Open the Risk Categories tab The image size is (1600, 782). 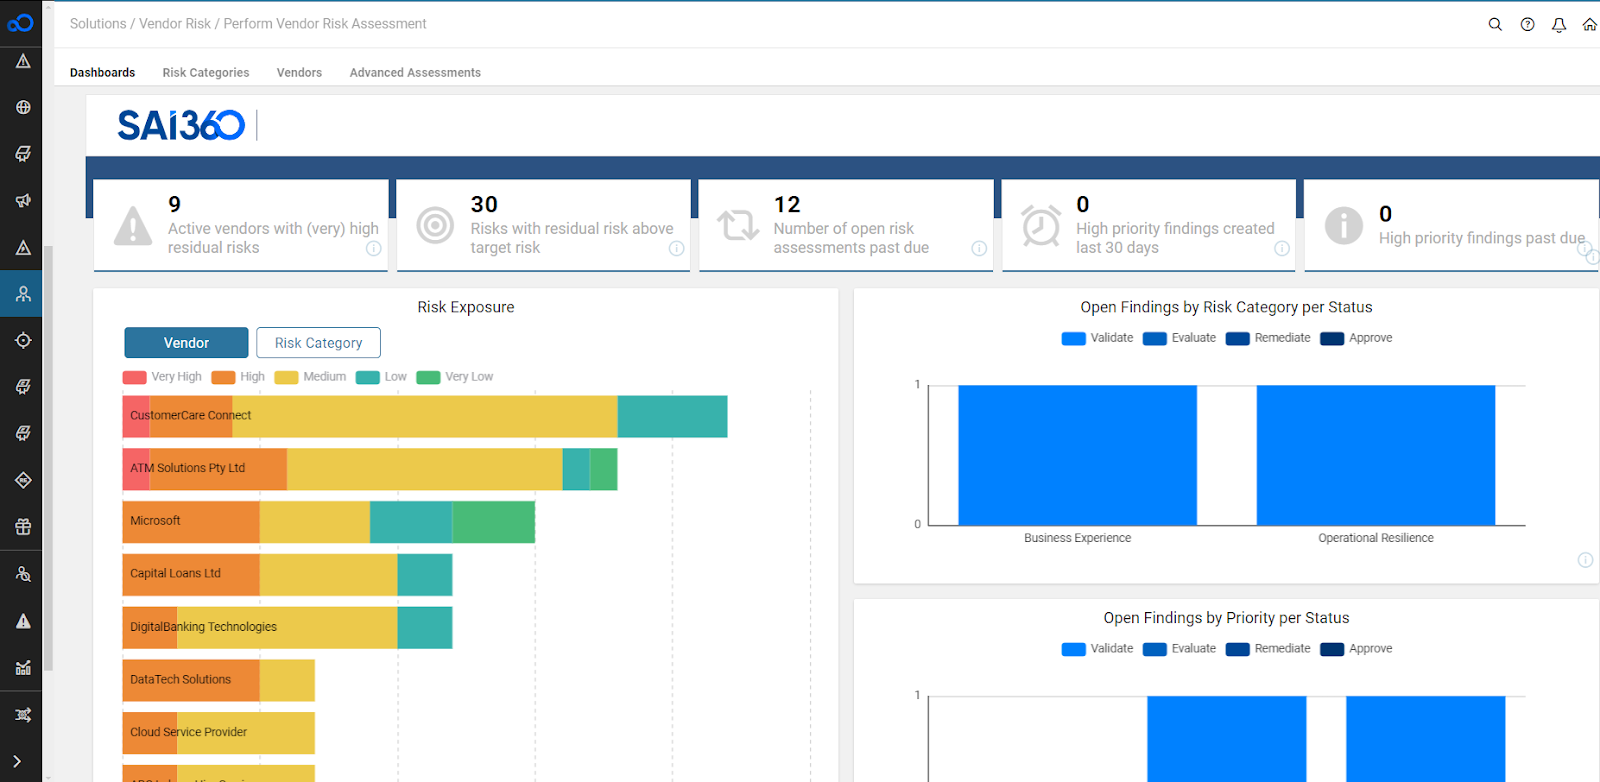tap(206, 73)
